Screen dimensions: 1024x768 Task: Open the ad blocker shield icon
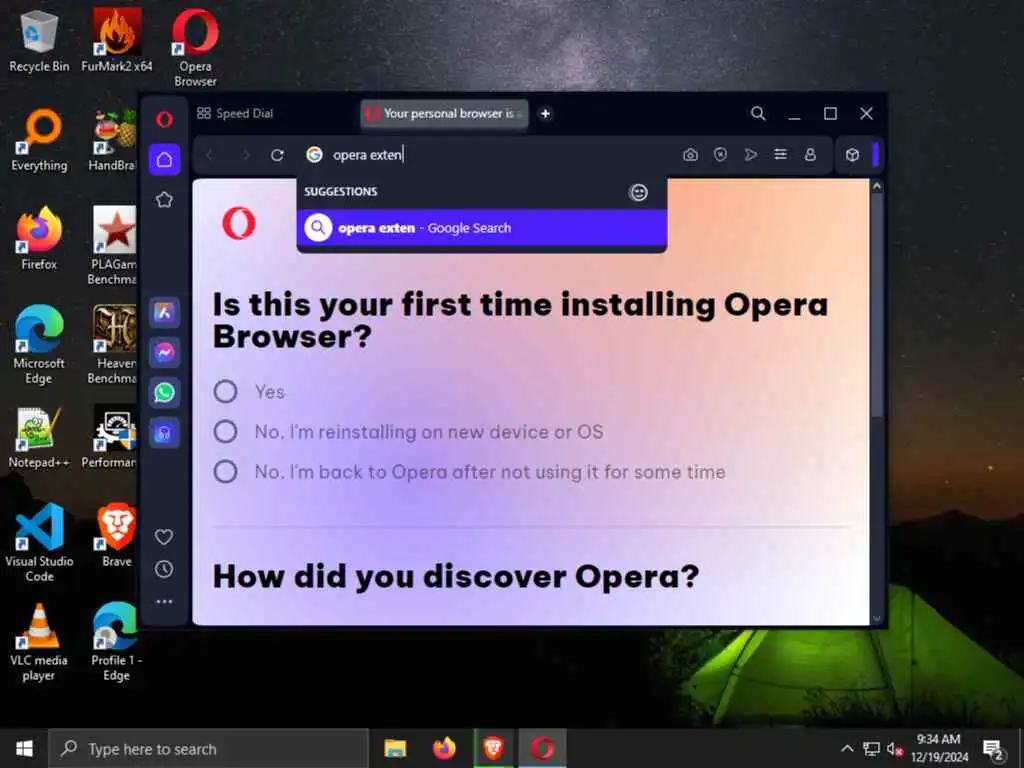point(720,155)
